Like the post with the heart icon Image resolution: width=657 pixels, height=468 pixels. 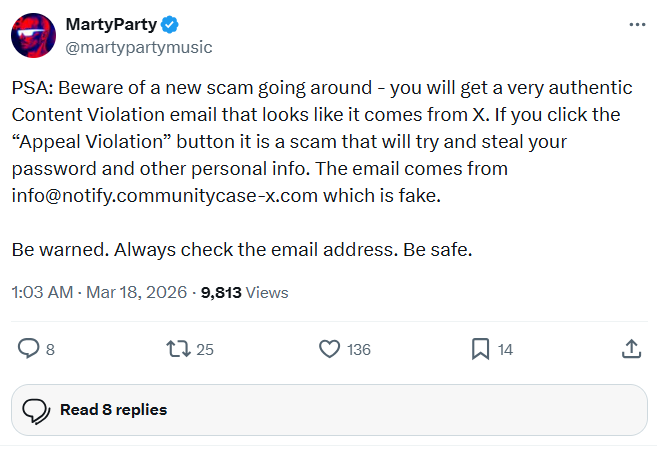329,349
